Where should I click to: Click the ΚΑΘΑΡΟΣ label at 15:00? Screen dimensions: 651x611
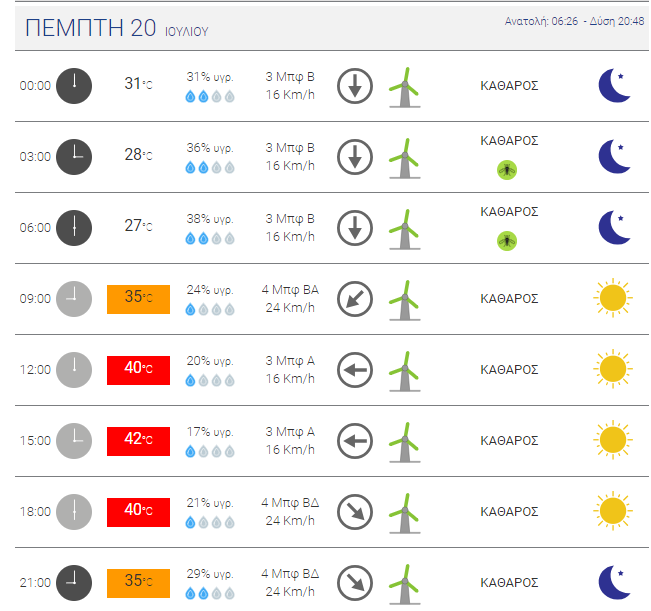click(509, 441)
